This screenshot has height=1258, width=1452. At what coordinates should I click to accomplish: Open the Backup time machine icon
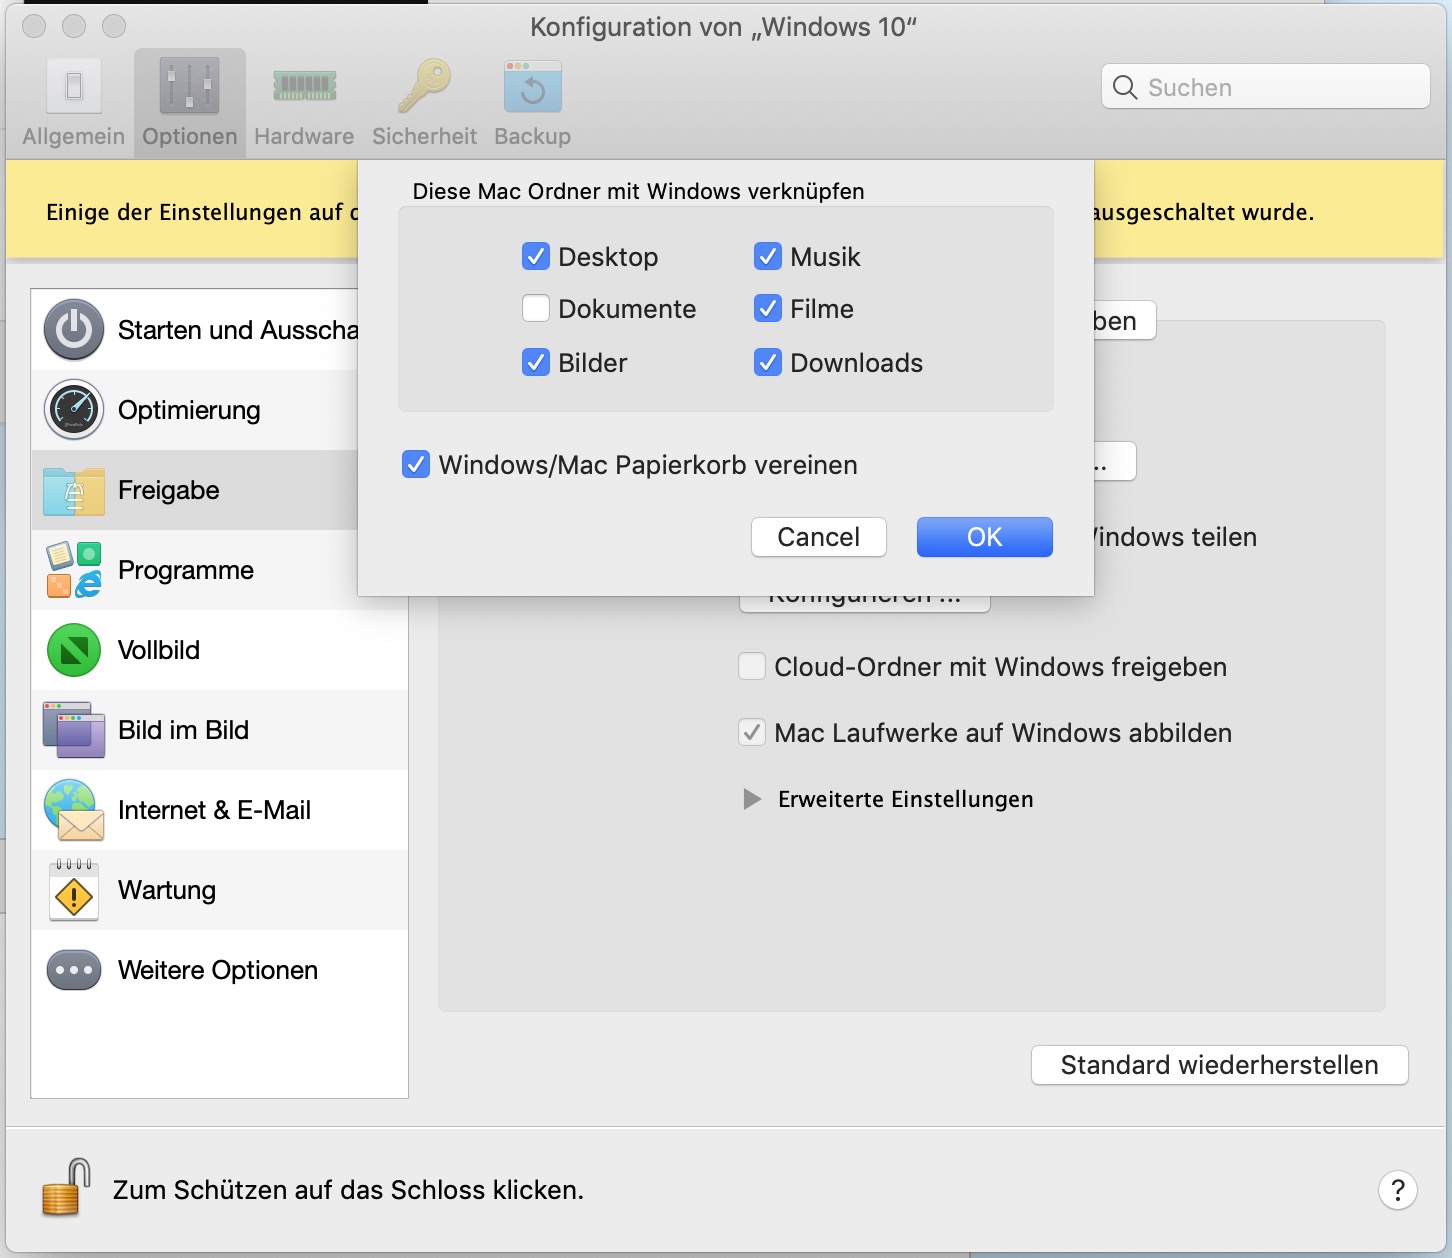pos(533,87)
